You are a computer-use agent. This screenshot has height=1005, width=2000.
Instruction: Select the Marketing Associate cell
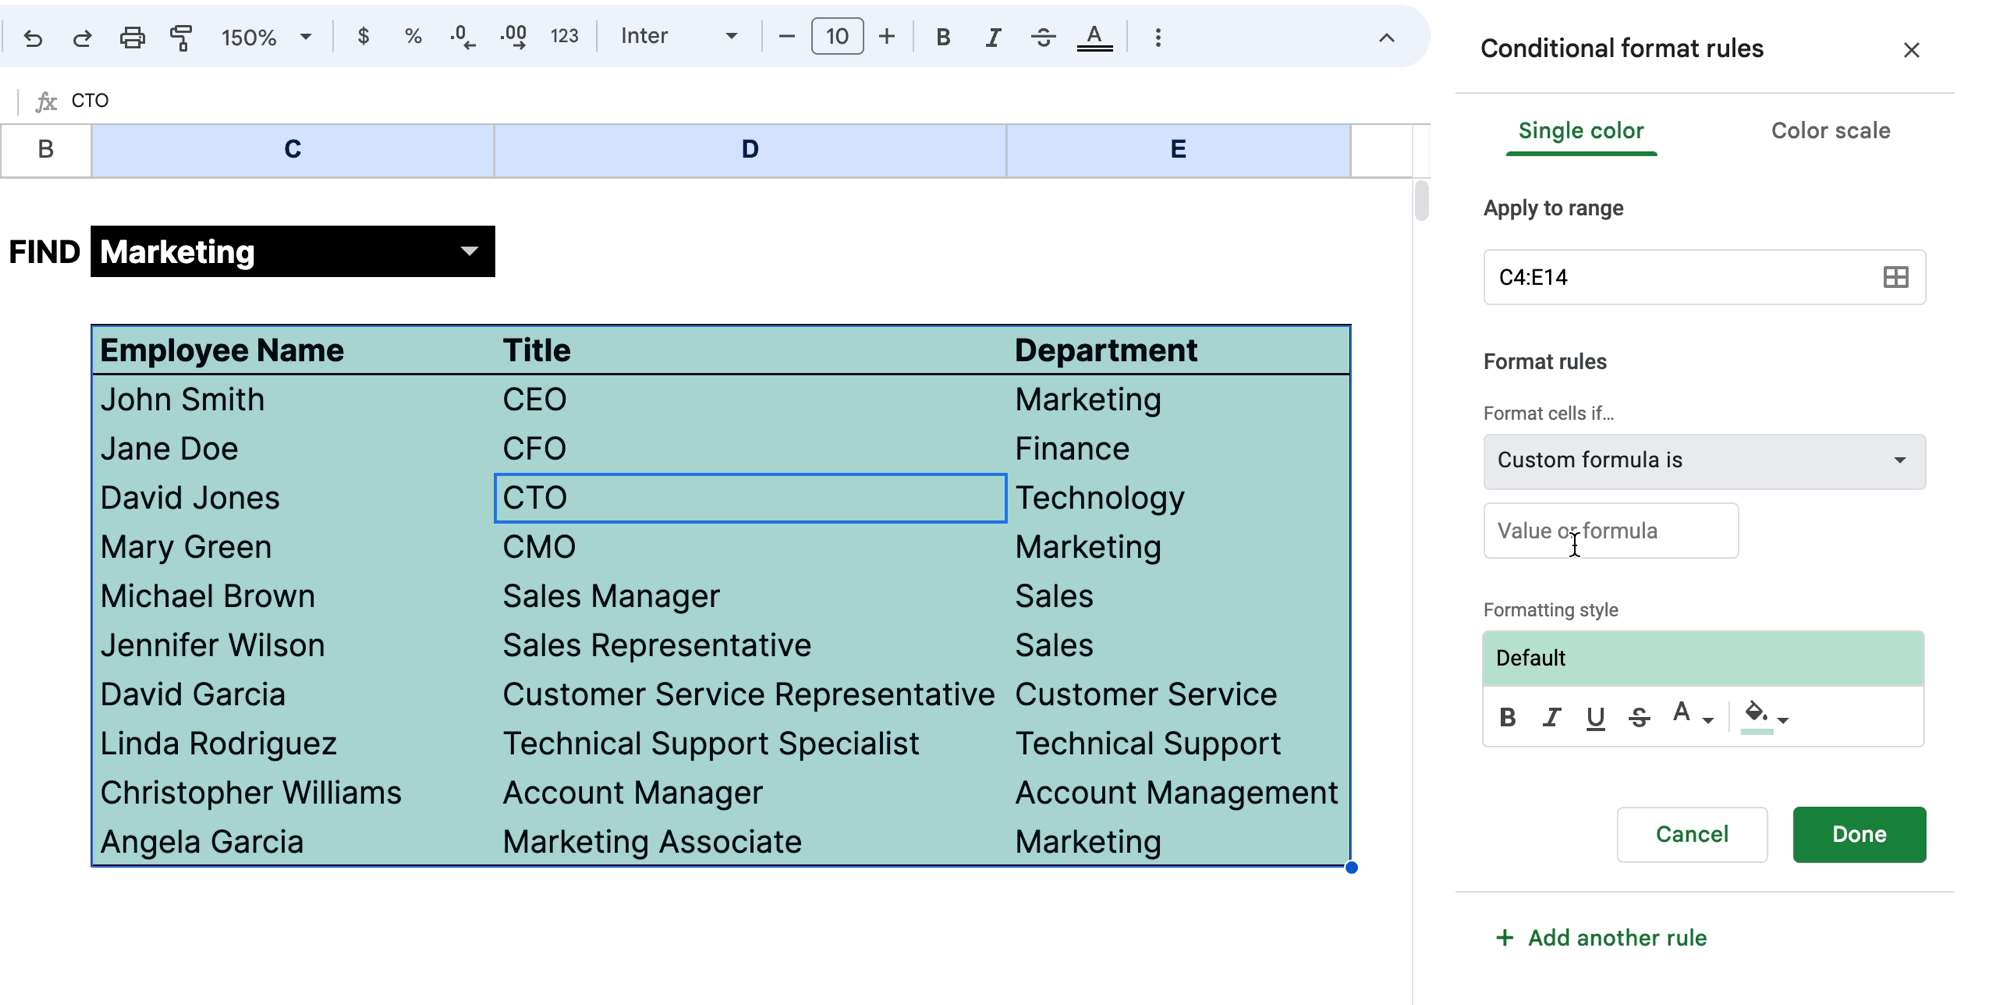coord(750,841)
